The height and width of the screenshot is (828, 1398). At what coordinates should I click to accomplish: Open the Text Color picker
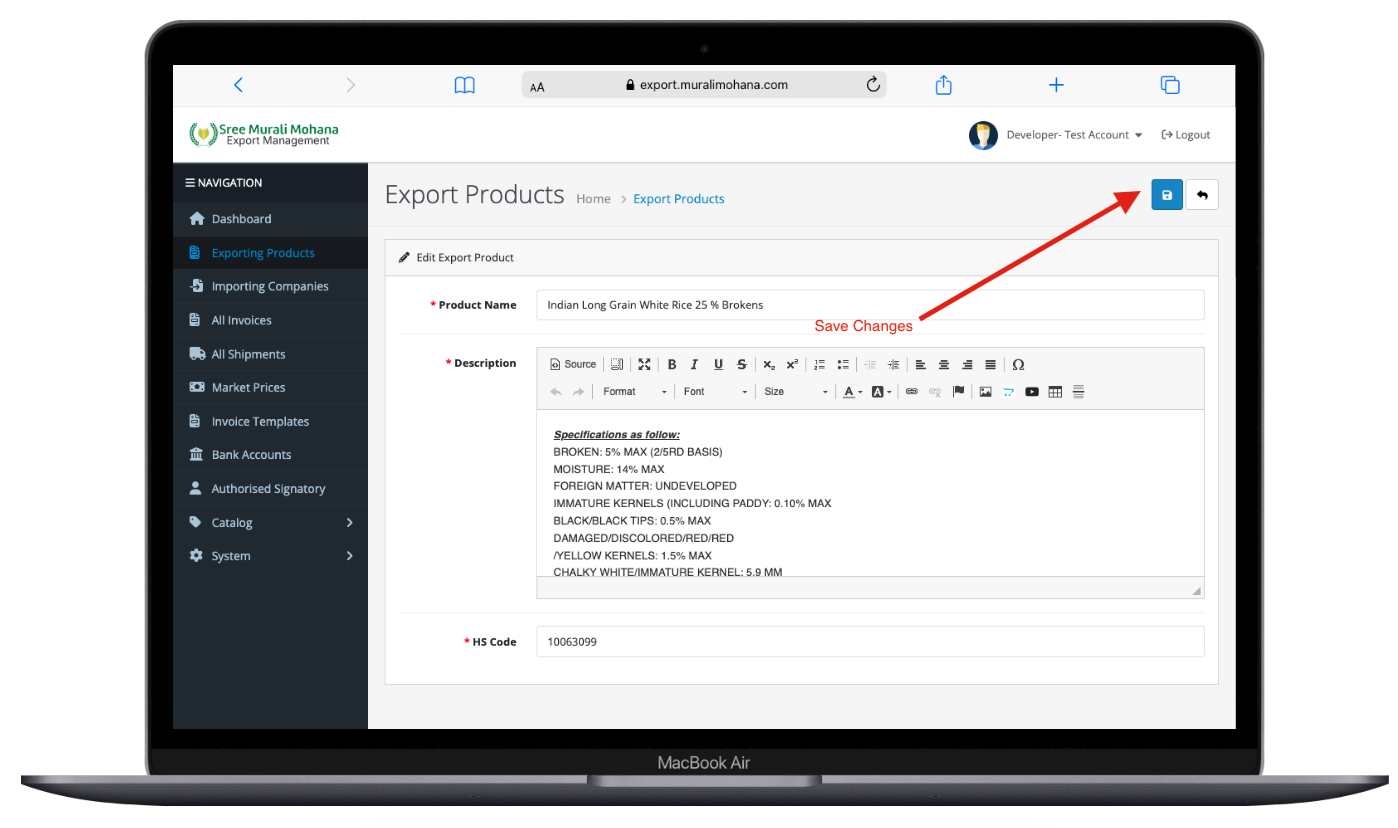tap(850, 391)
